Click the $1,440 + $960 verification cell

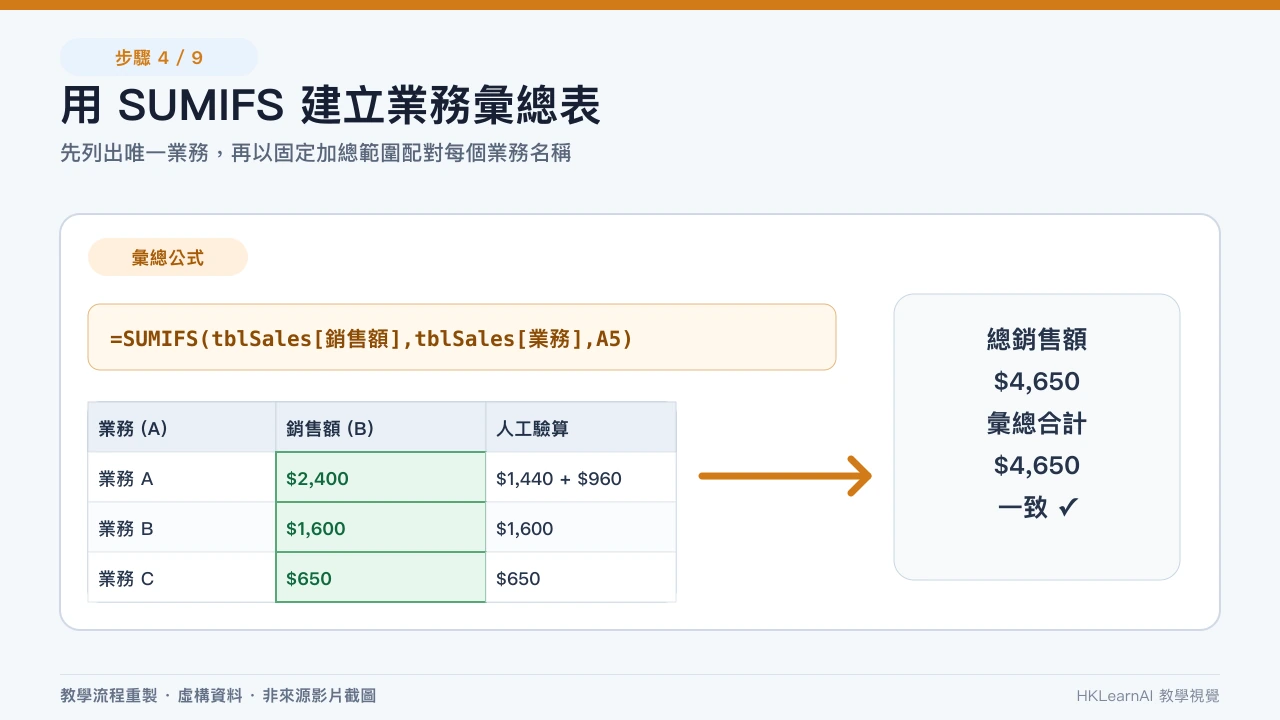coord(581,478)
